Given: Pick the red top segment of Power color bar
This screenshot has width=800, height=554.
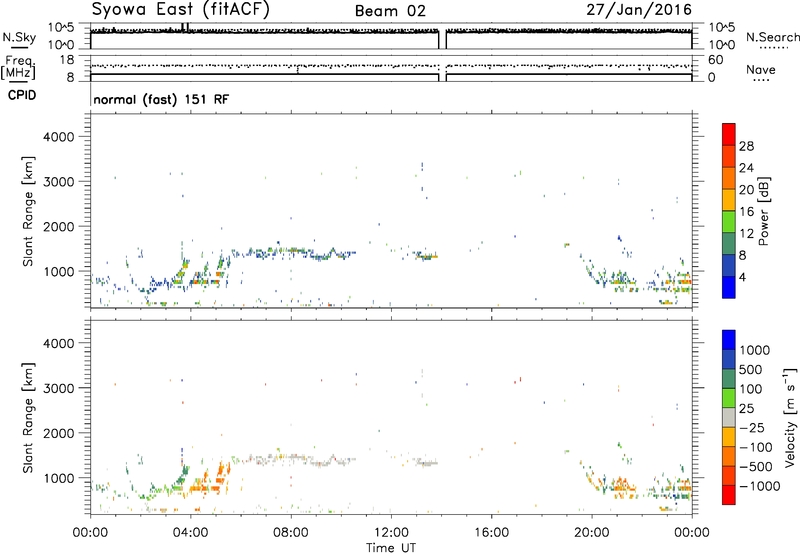Looking at the screenshot, I should (x=729, y=134).
